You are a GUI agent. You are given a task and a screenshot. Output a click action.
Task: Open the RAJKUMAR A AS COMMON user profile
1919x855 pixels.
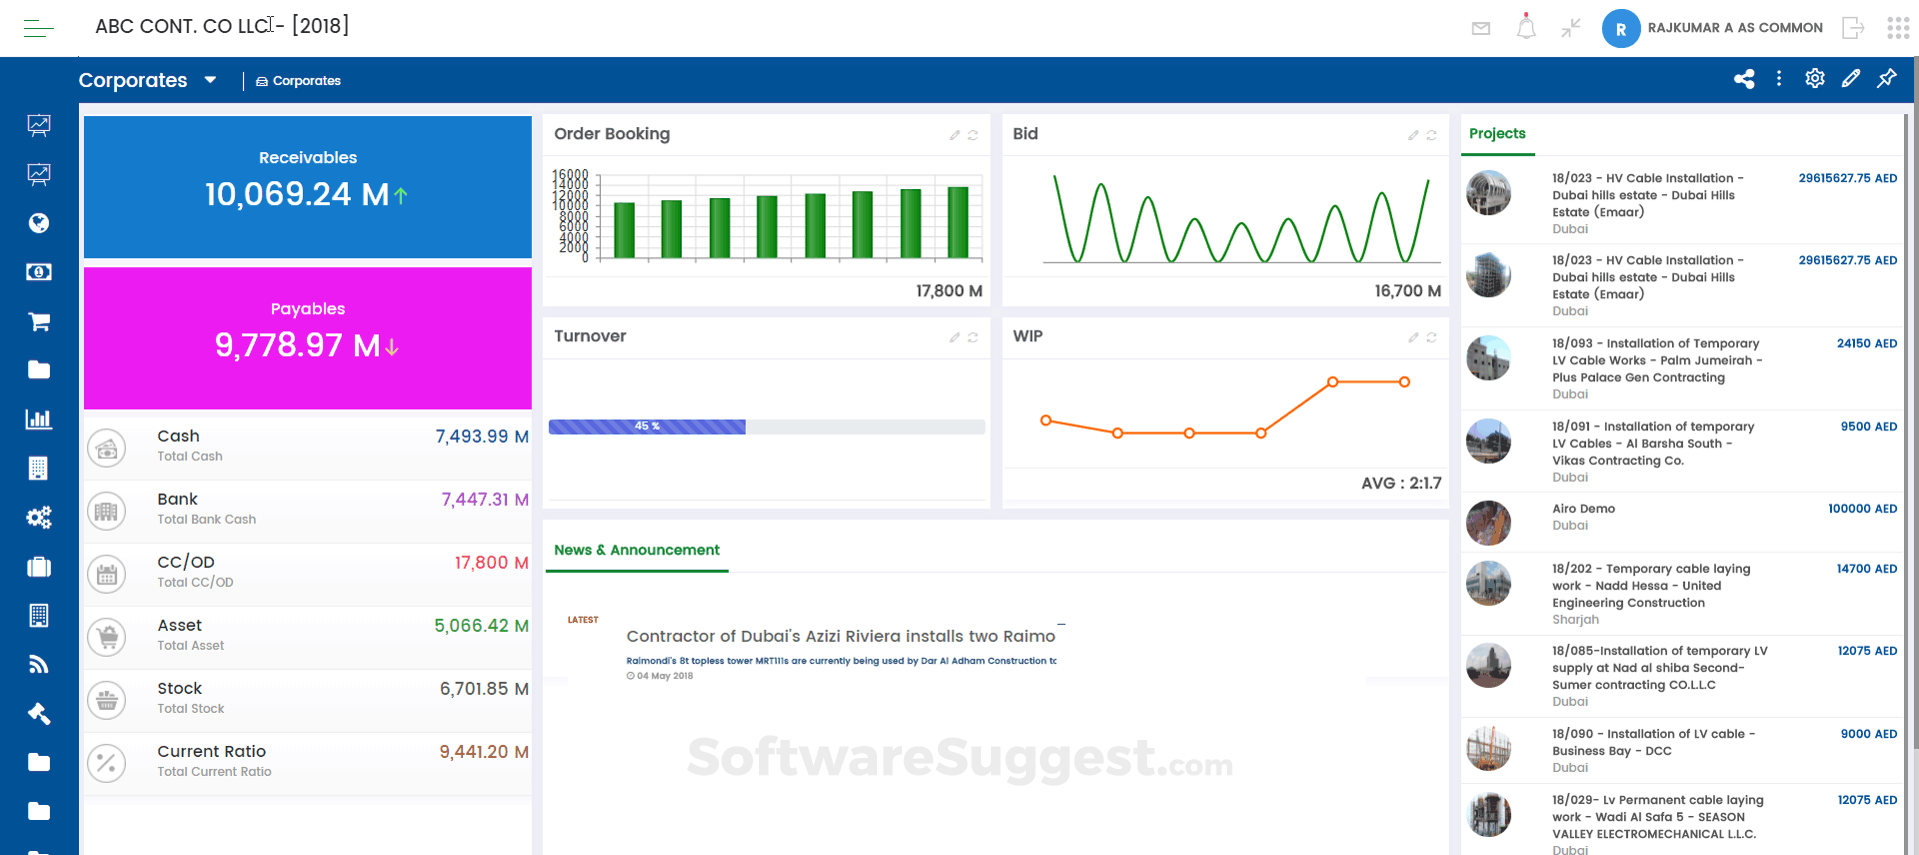pyautogui.click(x=1735, y=28)
